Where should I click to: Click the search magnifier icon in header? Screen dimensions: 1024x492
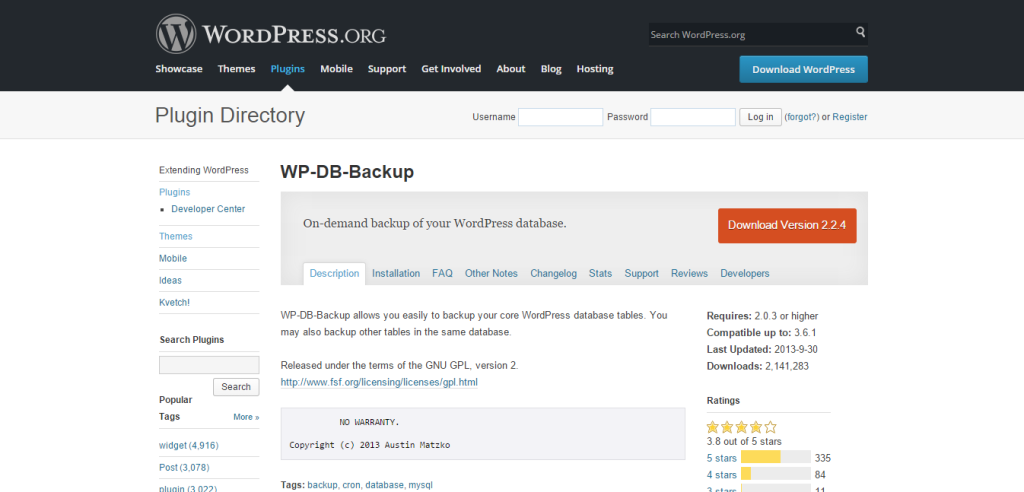click(x=861, y=32)
